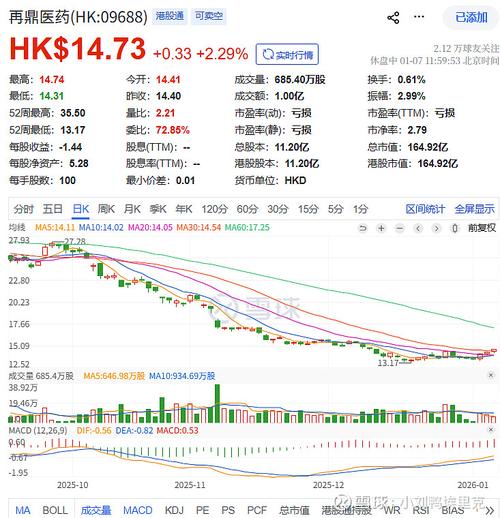Open the three-dot more options menu
The height and width of the screenshot is (518, 500).
click(419, 17)
